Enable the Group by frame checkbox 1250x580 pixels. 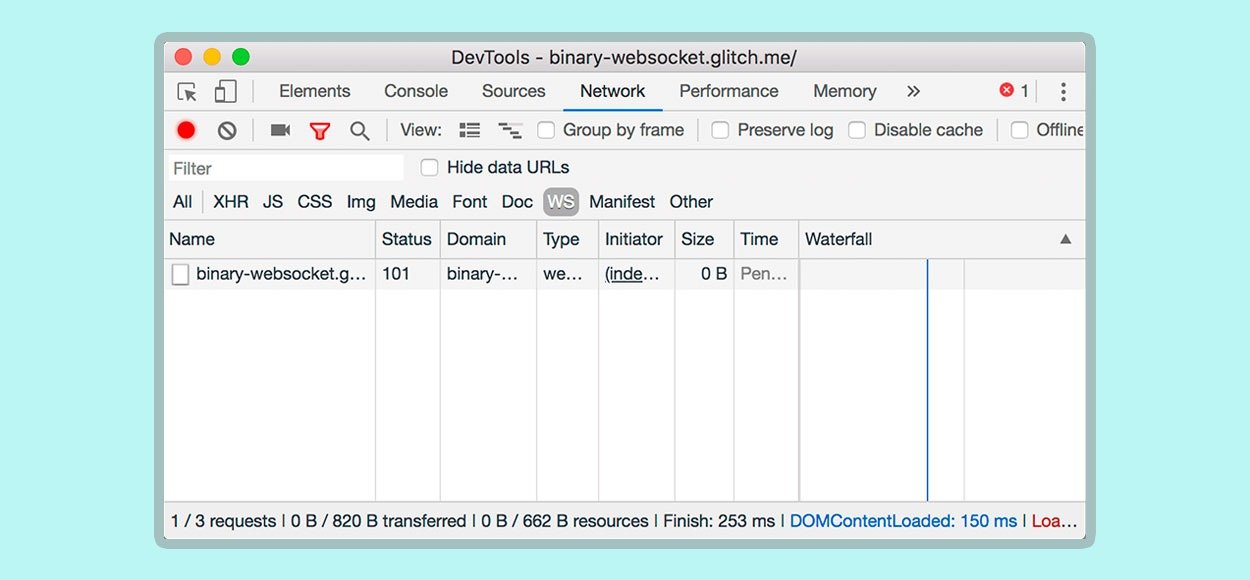pos(546,130)
